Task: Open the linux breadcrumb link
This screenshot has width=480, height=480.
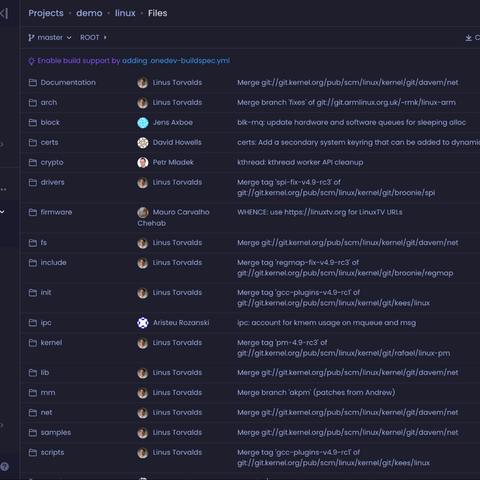Action: [125, 13]
